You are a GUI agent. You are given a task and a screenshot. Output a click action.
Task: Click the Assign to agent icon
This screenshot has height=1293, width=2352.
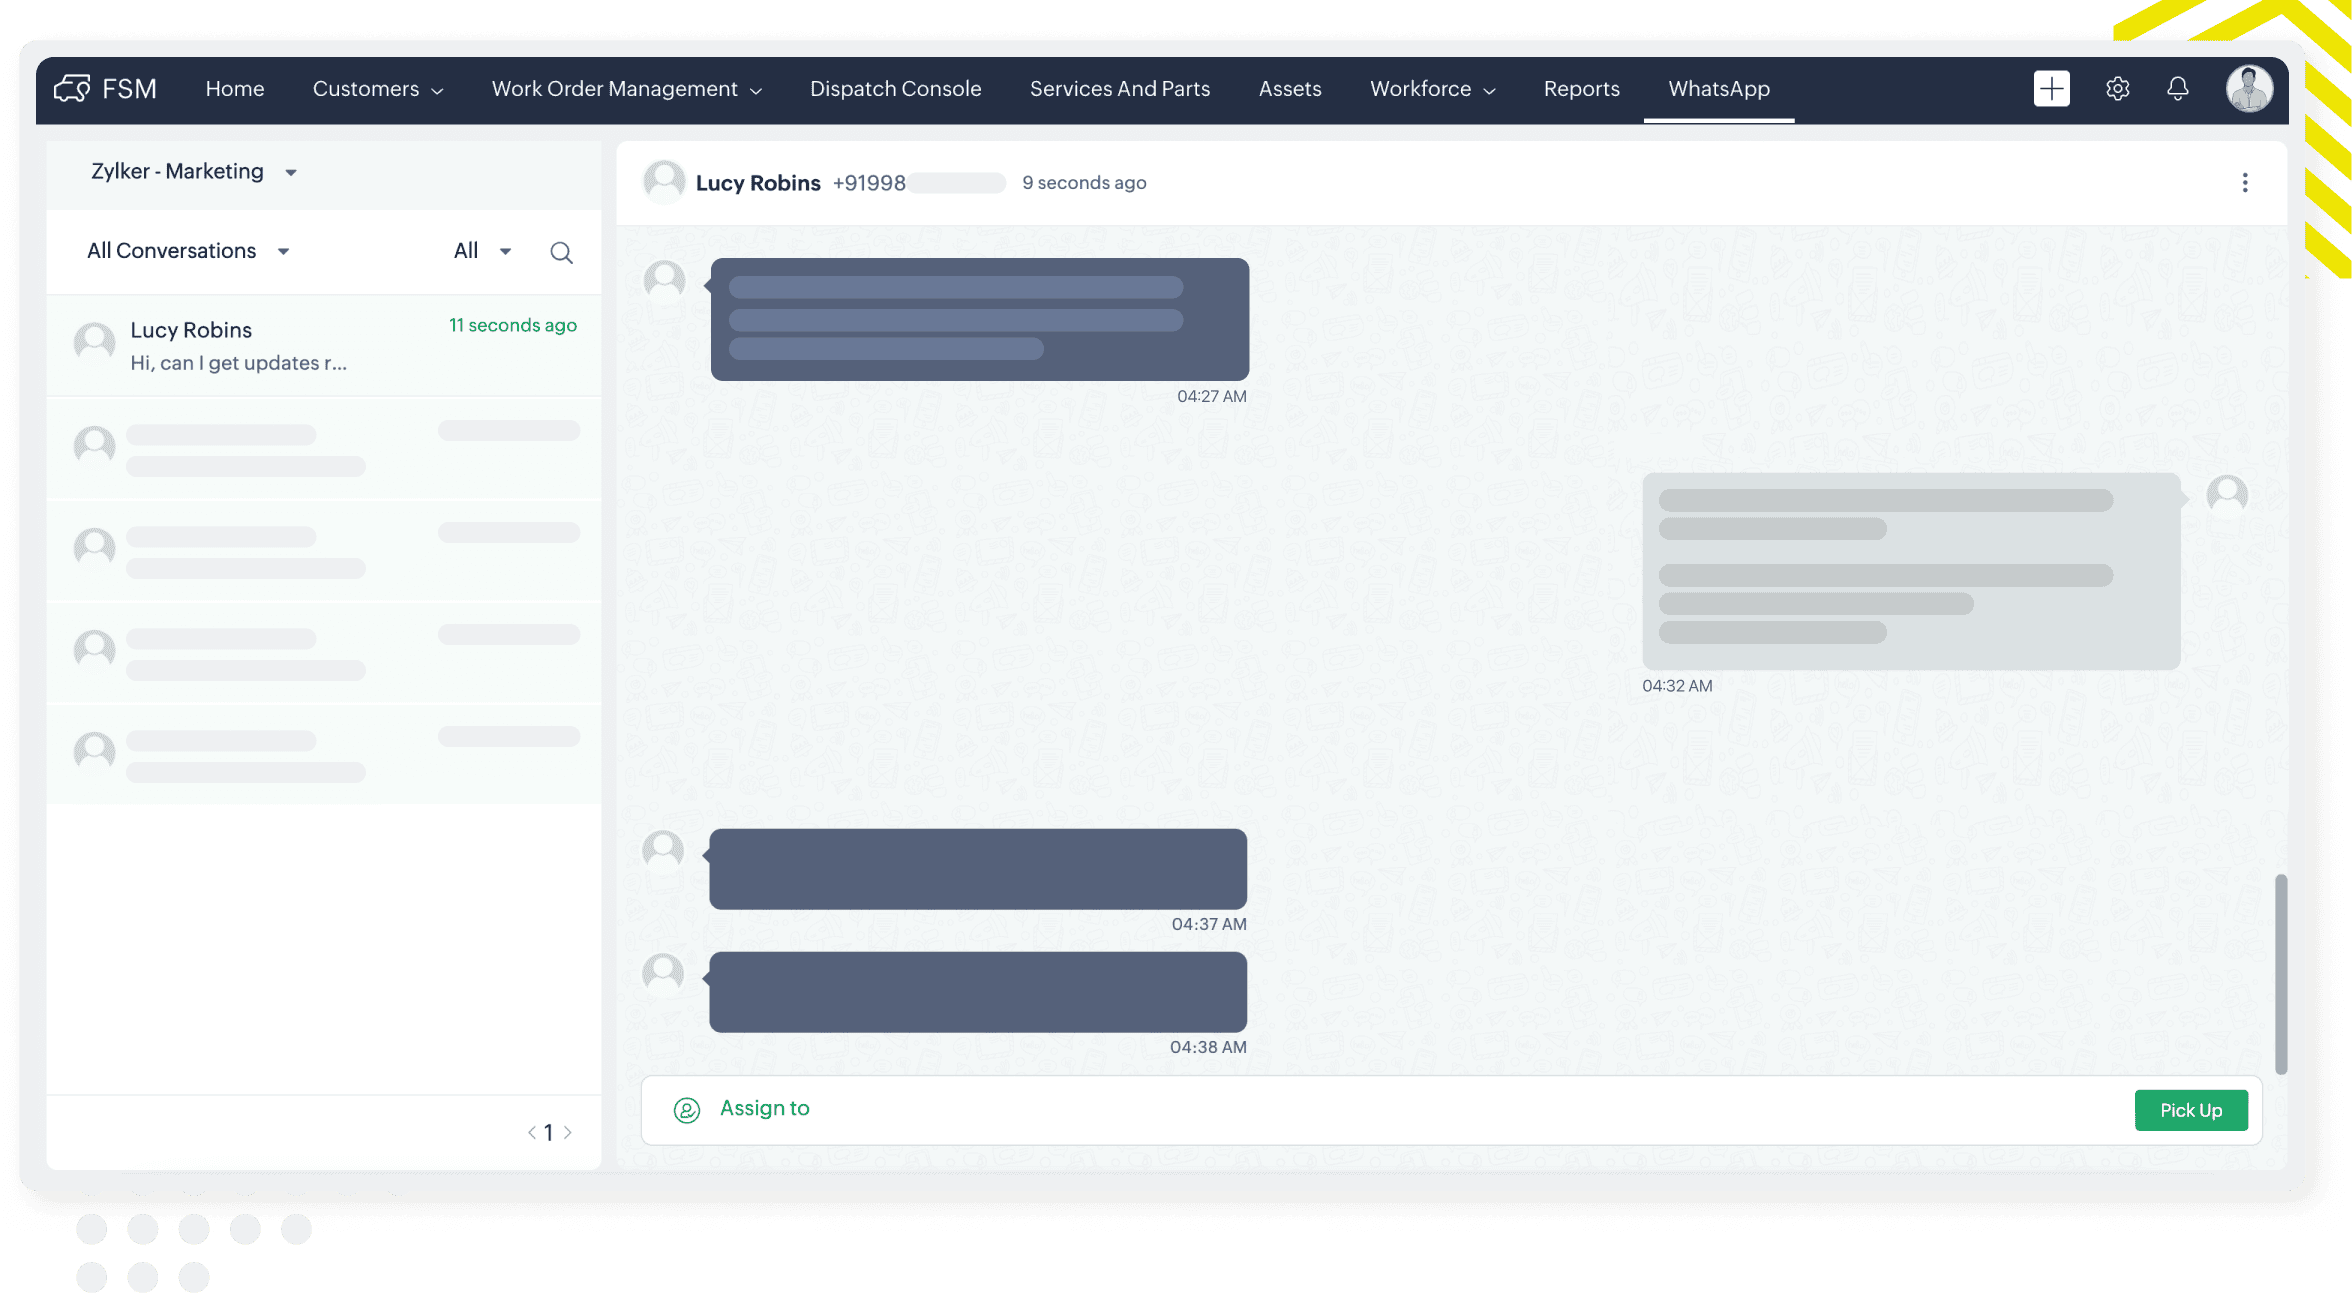687,1109
